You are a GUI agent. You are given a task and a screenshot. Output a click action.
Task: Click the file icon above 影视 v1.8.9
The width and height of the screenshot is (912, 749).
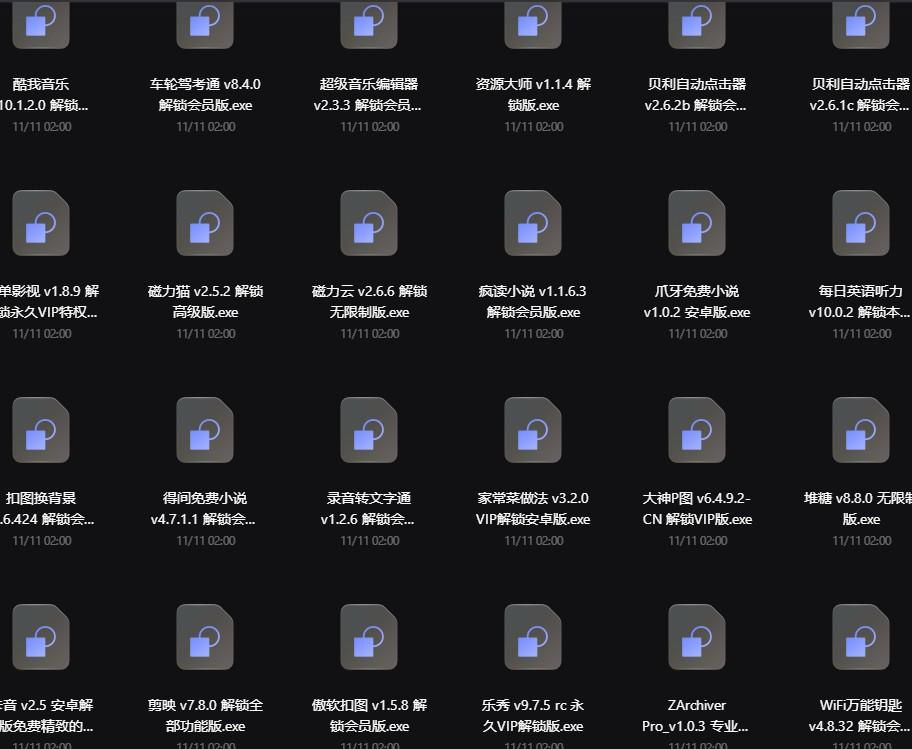pyautogui.click(x=41, y=223)
